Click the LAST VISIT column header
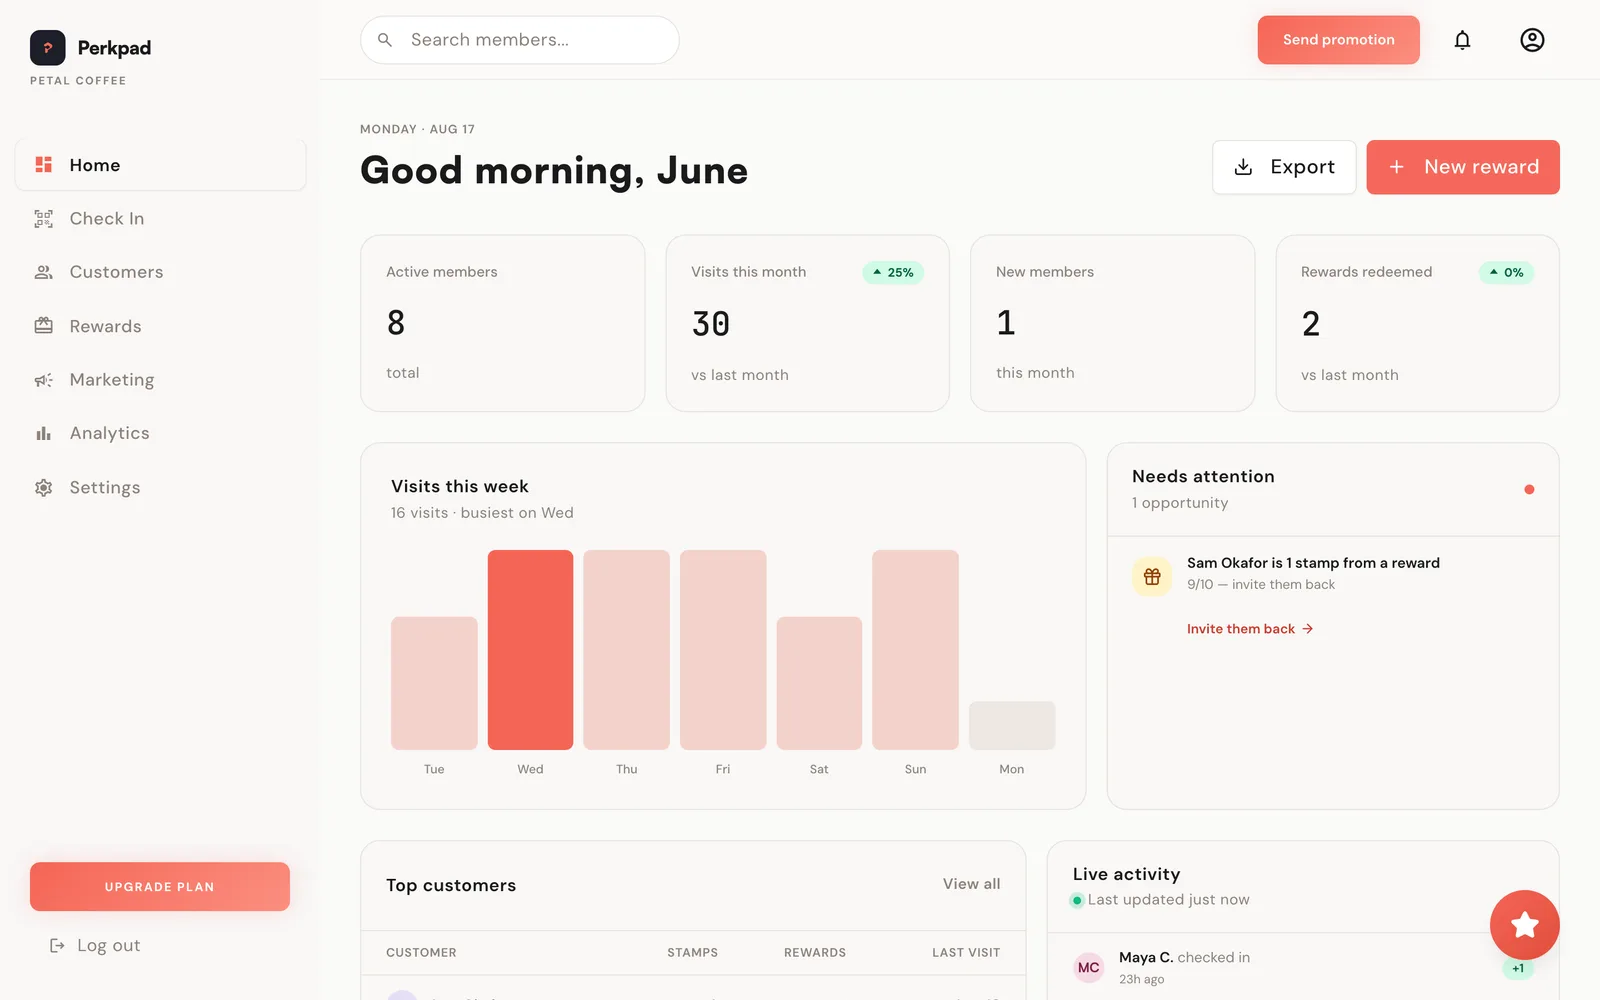The width and height of the screenshot is (1600, 1000). point(966,953)
